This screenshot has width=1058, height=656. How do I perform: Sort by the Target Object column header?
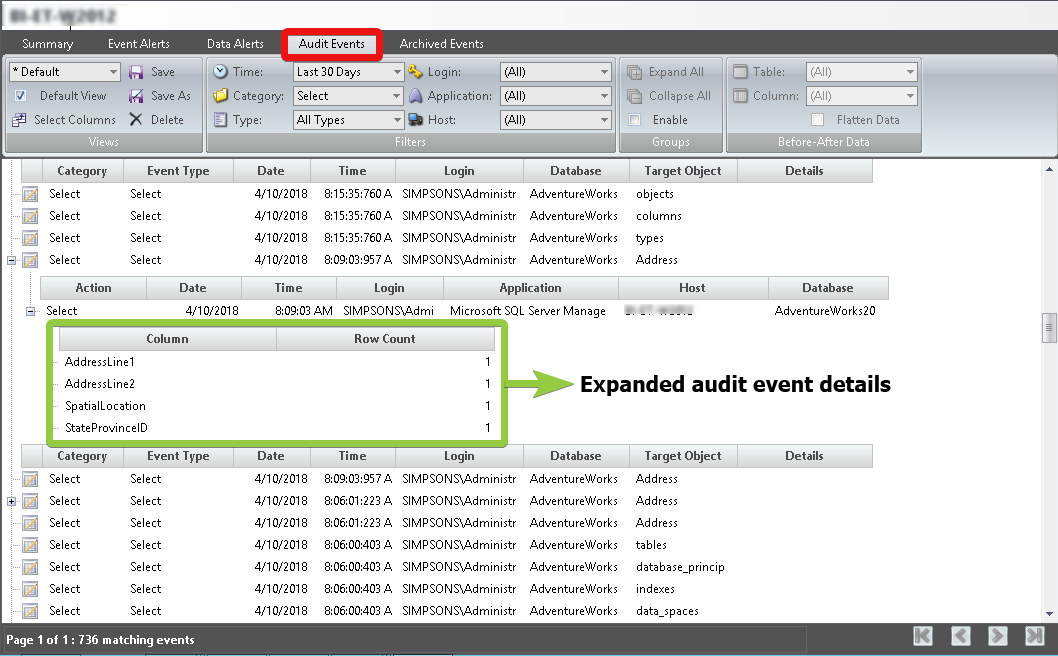(x=683, y=171)
